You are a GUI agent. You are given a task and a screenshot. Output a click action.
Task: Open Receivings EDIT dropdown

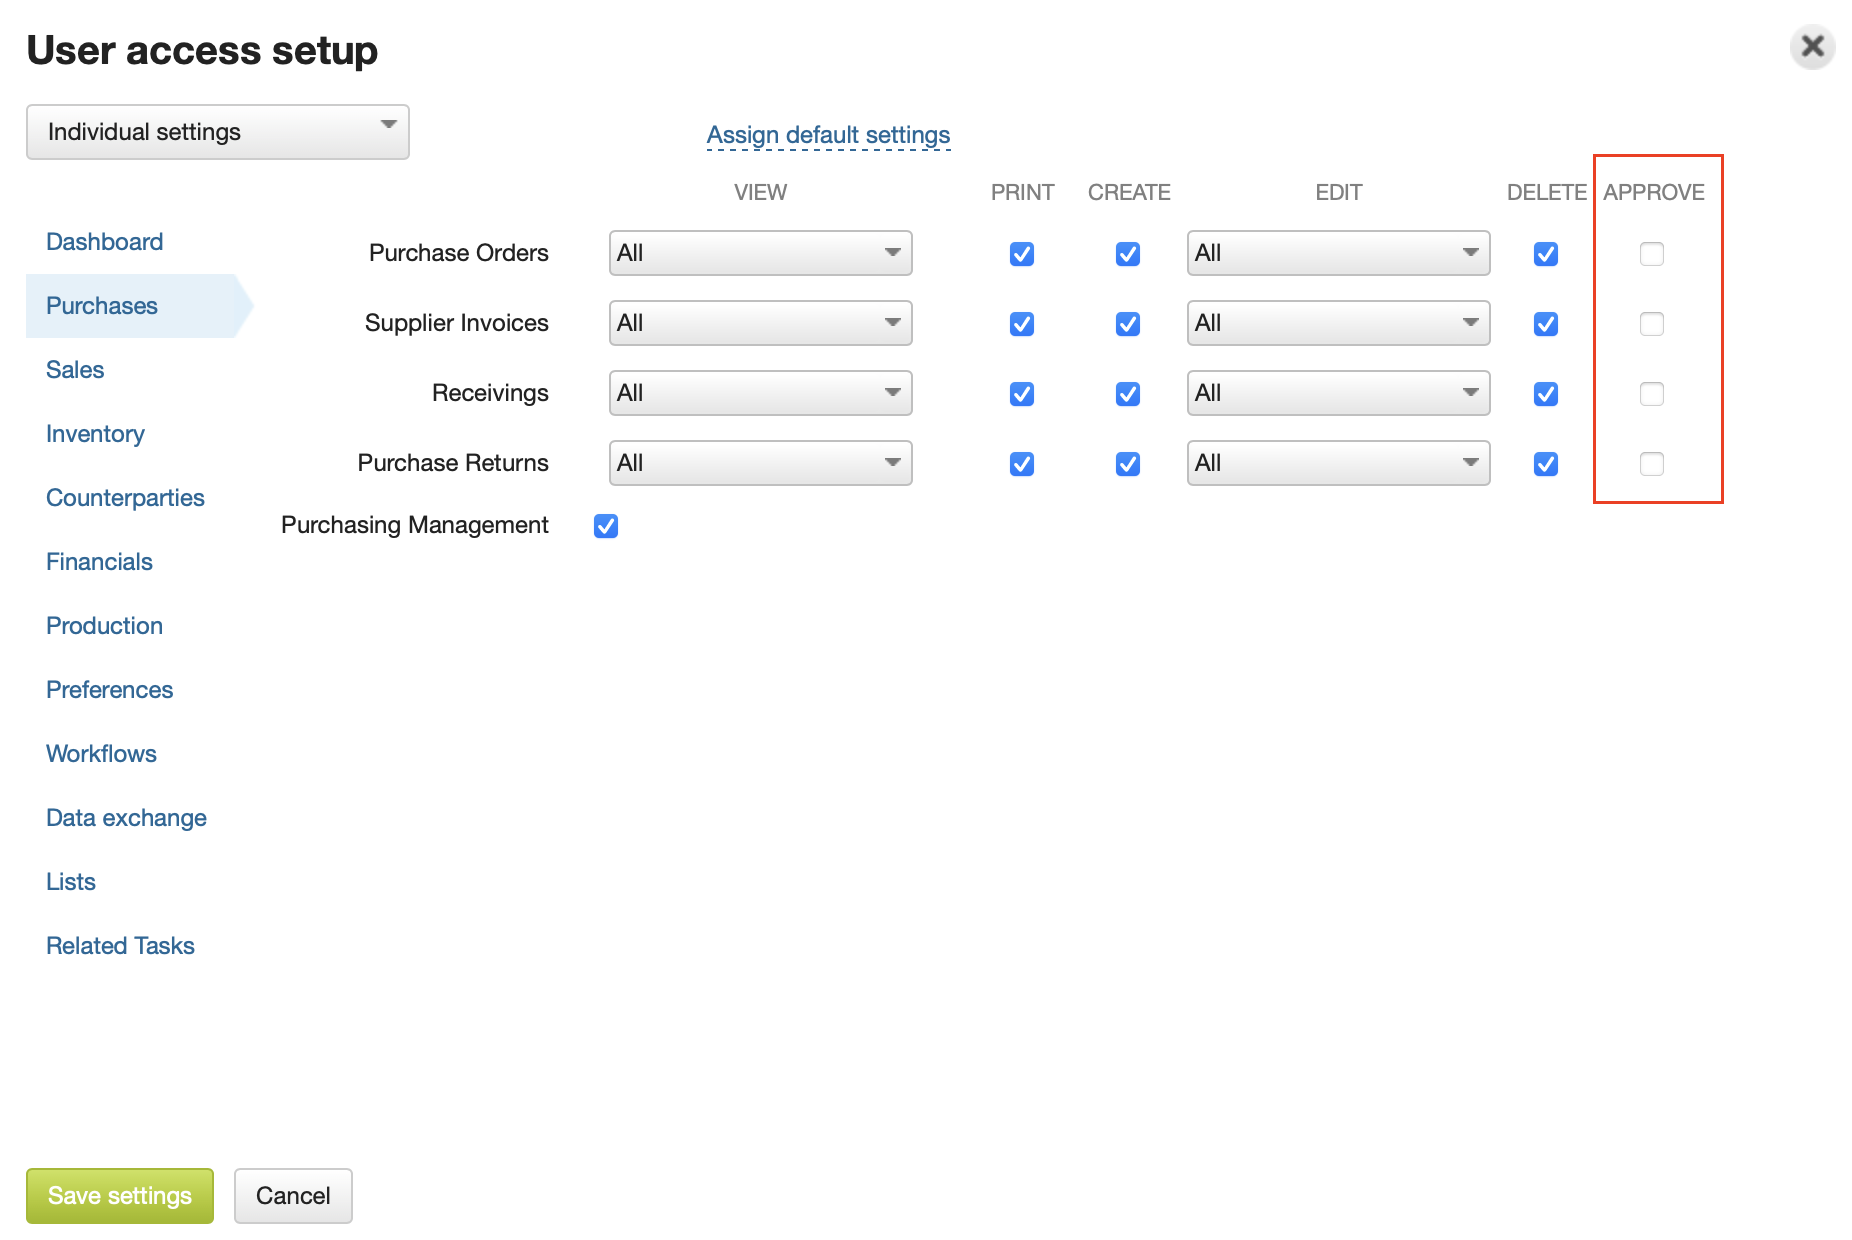coord(1338,393)
